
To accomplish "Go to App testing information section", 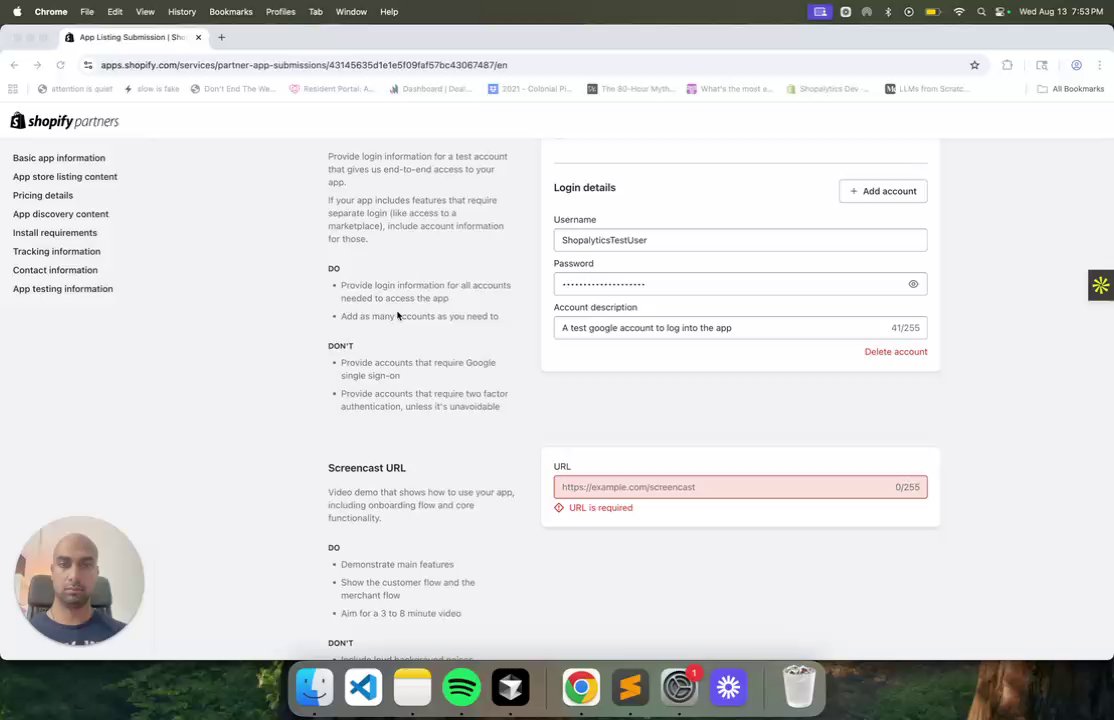I will pyautogui.click(x=63, y=289).
